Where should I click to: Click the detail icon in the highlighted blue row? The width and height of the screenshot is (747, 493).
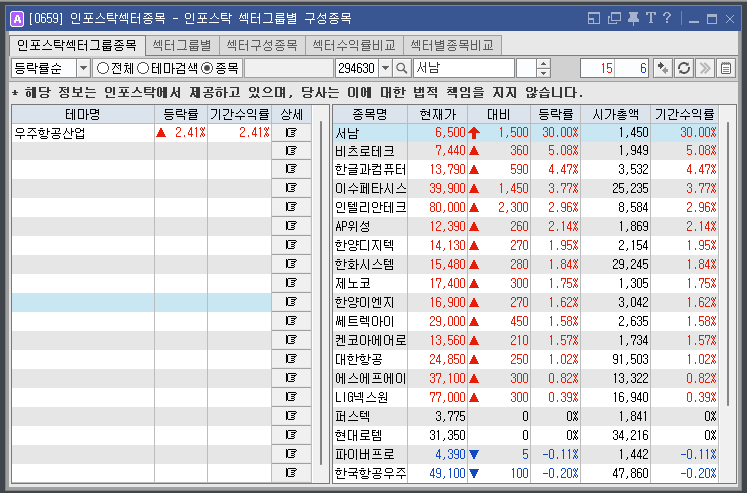point(291,302)
